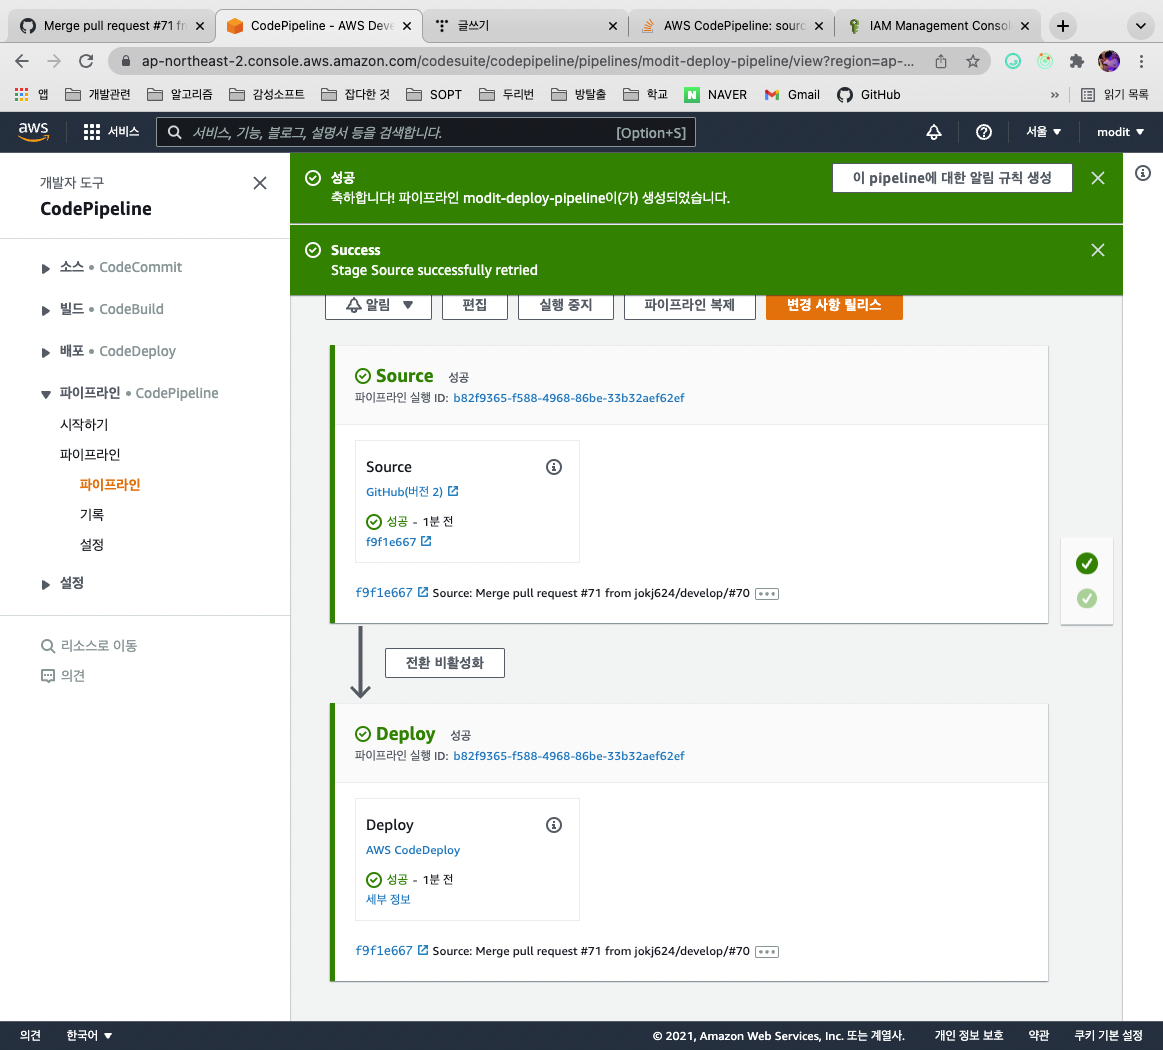1163x1050 pixels.
Task: Click the 전환 비활성화 transition button
Action: [444, 663]
